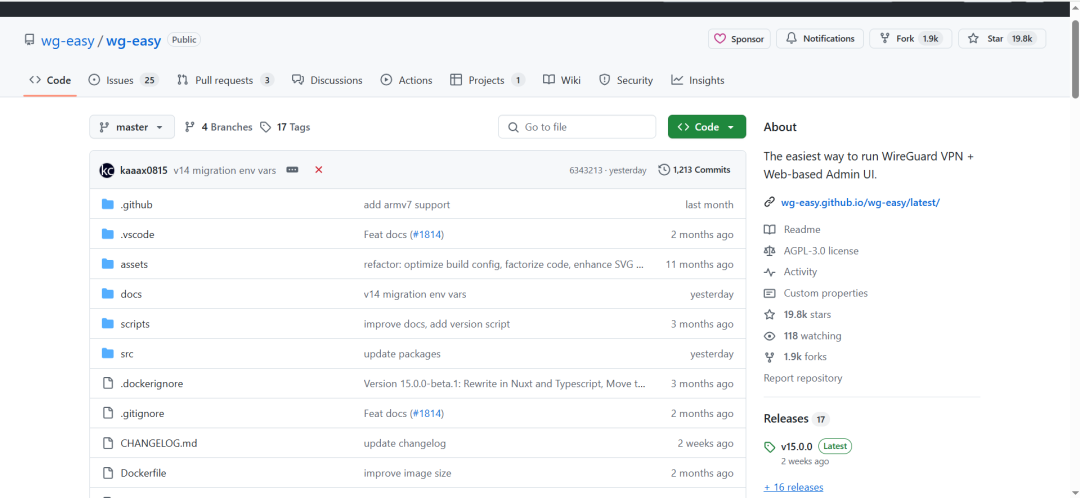Click the src folder icon
1080x498 pixels.
point(107,354)
